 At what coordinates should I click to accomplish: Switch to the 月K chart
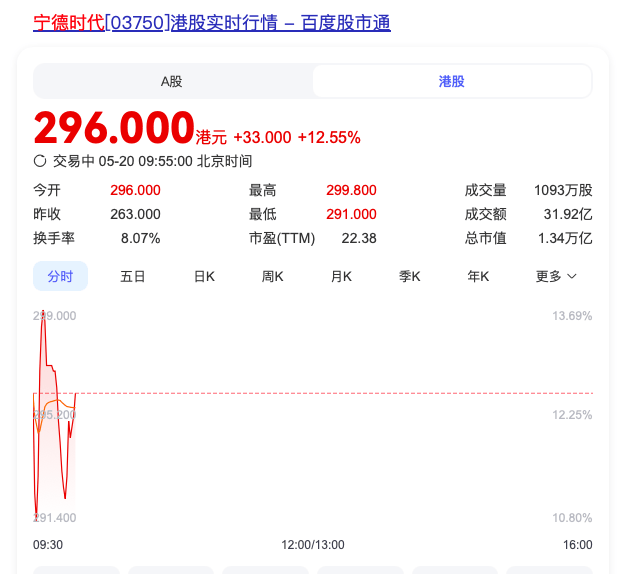click(342, 276)
